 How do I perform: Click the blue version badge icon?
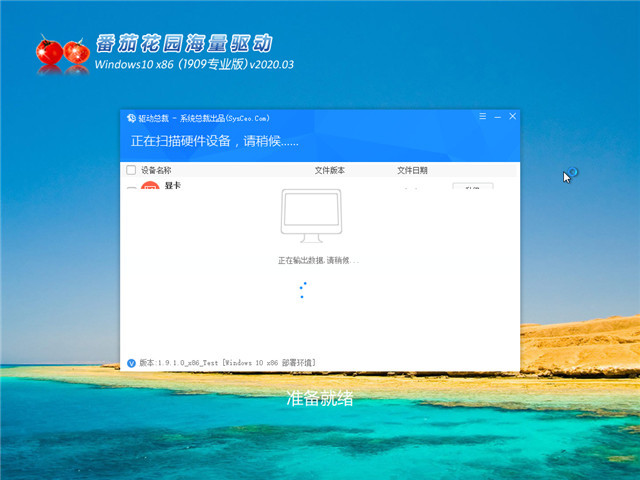(132, 361)
